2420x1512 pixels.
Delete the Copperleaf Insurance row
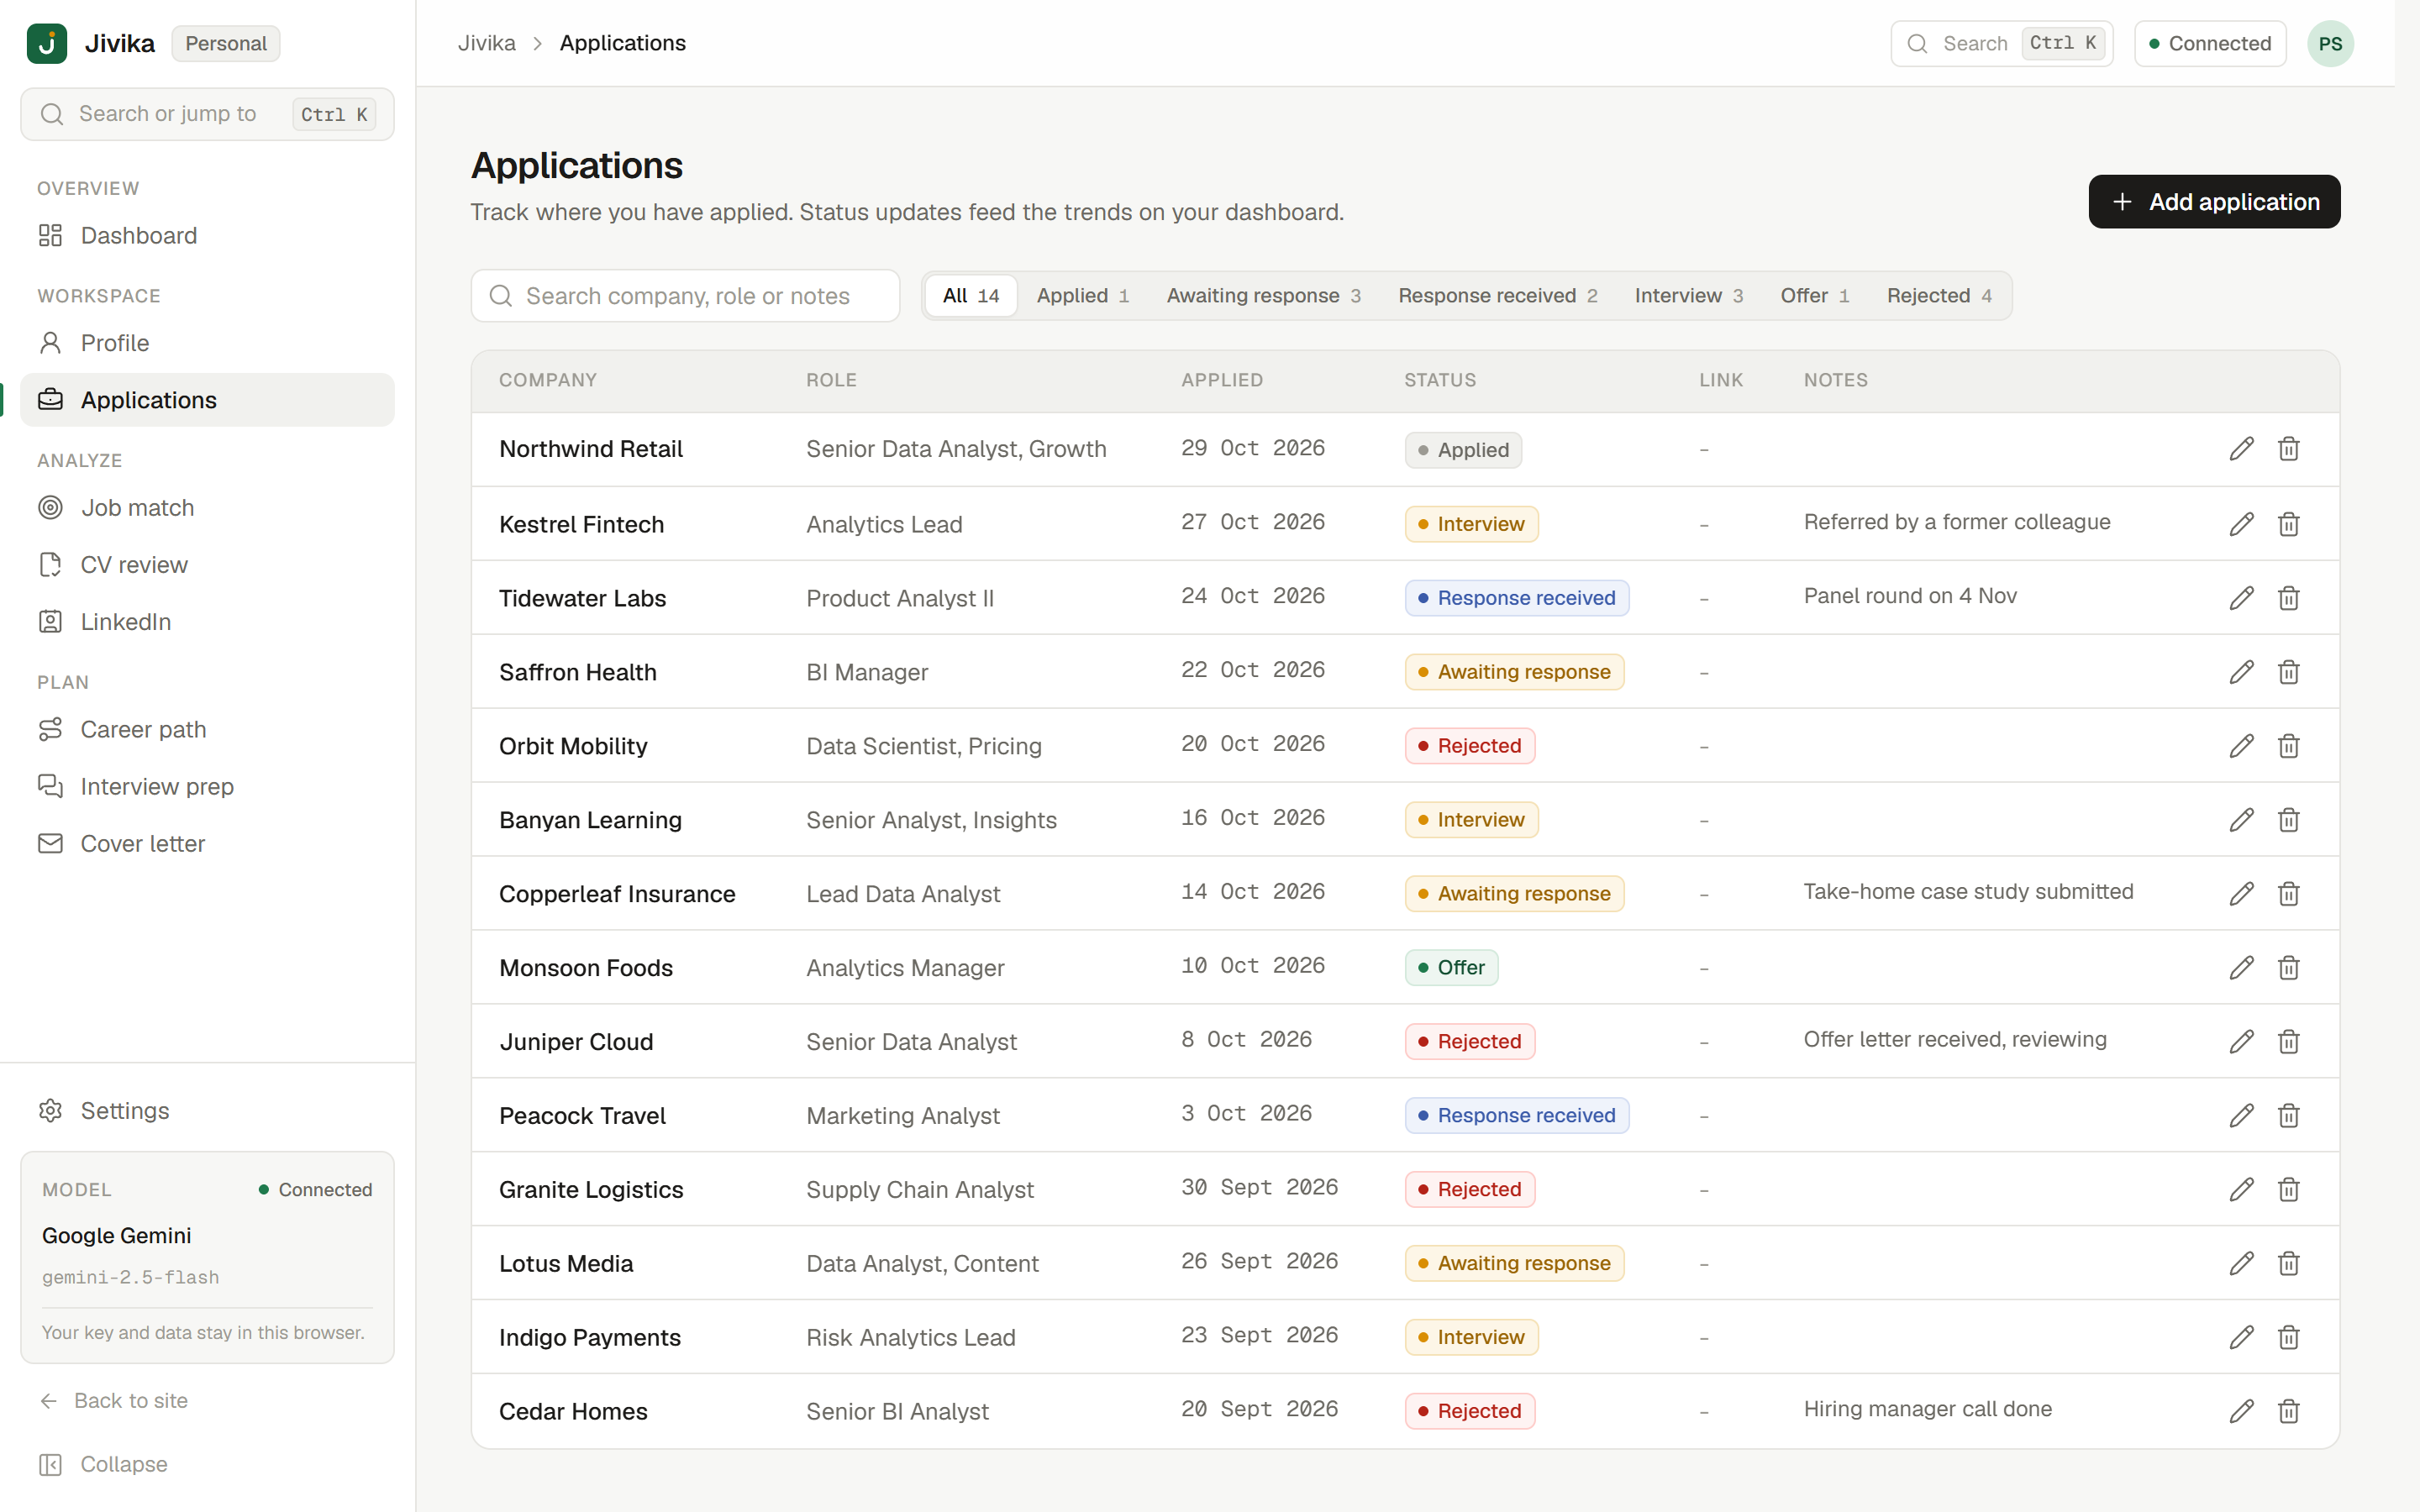click(x=2288, y=894)
